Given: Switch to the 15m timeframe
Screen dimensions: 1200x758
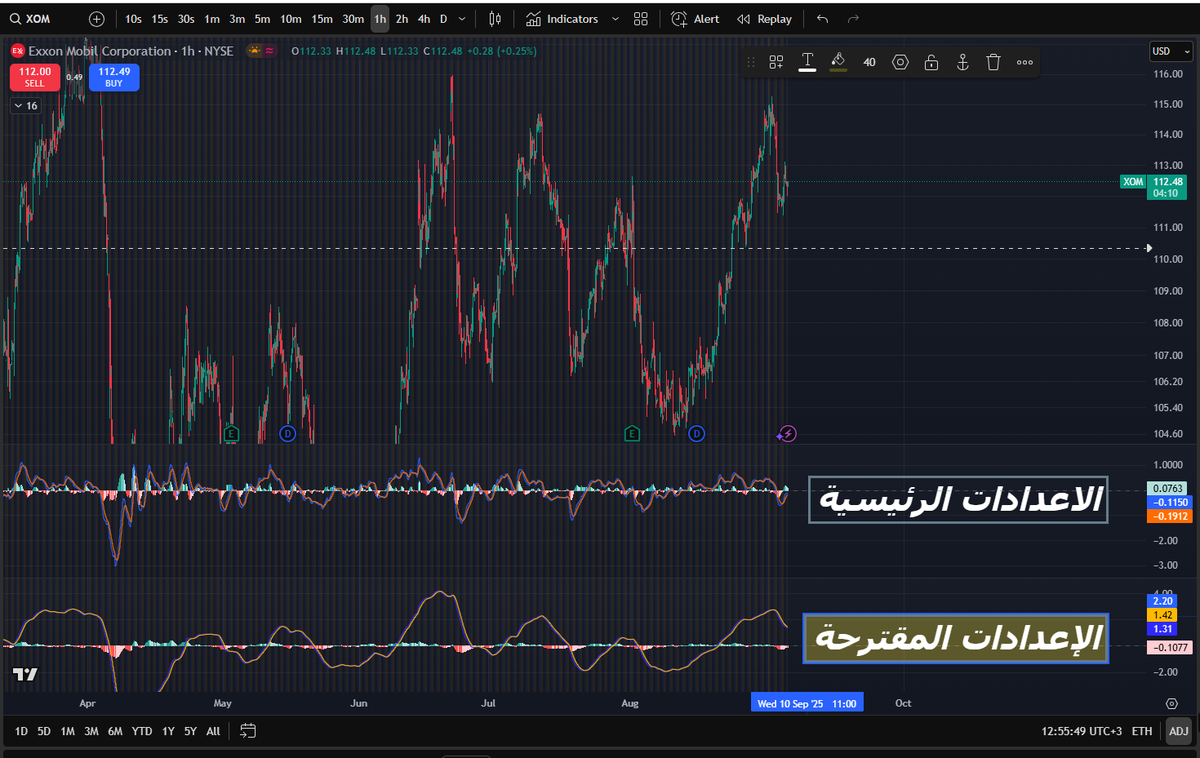Looking at the screenshot, I should (x=322, y=19).
